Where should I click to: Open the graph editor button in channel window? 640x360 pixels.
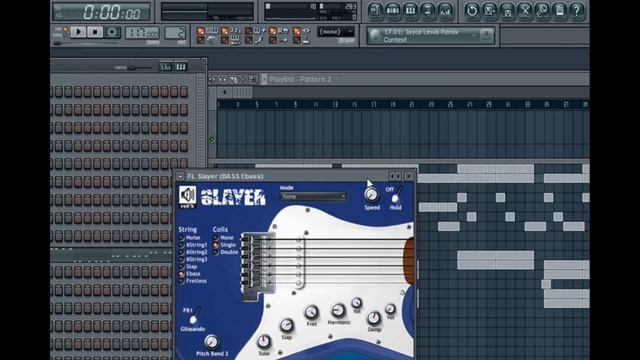tap(165, 67)
